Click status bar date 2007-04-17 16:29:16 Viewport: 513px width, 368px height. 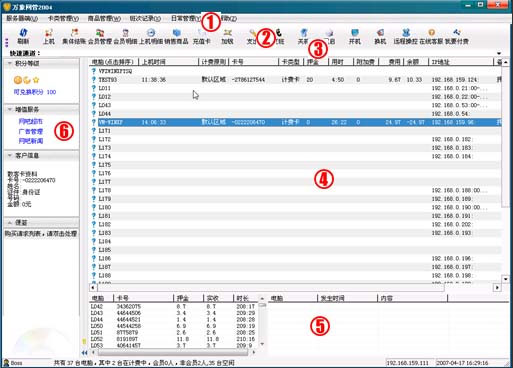[462, 363]
